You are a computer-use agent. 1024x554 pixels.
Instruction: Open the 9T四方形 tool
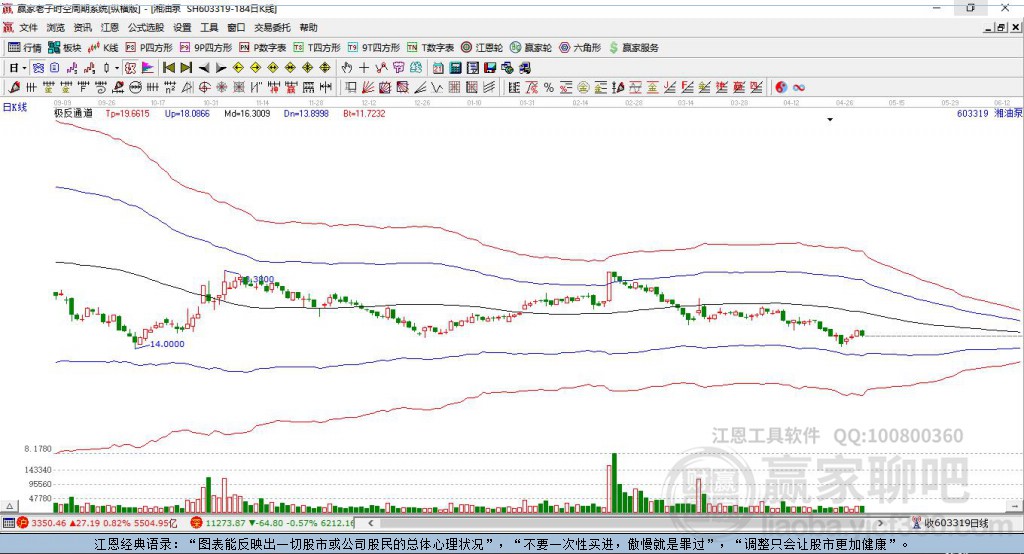click(374, 48)
